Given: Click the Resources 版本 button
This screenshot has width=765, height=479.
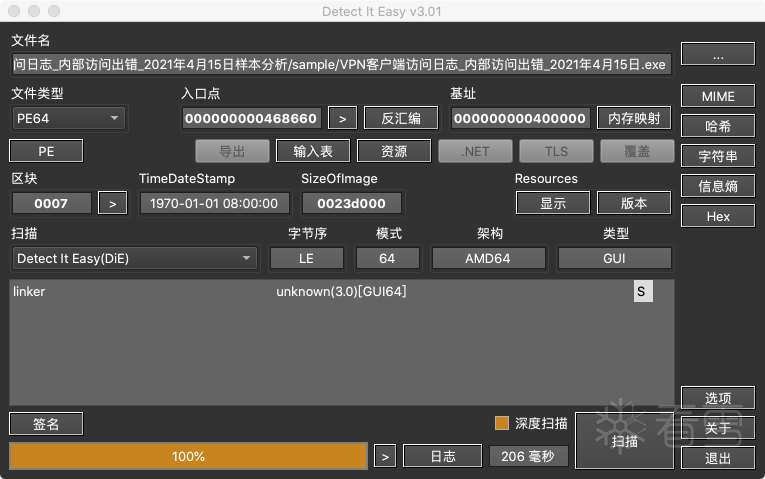Looking at the screenshot, I should (634, 203).
